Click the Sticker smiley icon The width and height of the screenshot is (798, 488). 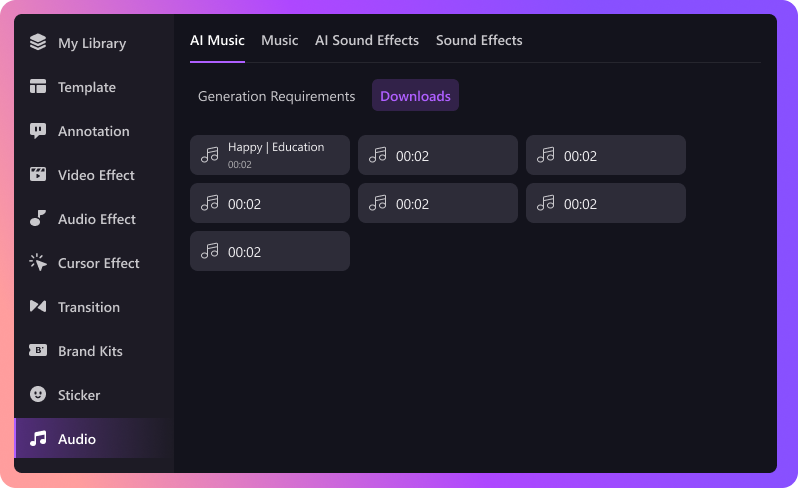pyautogui.click(x=38, y=394)
